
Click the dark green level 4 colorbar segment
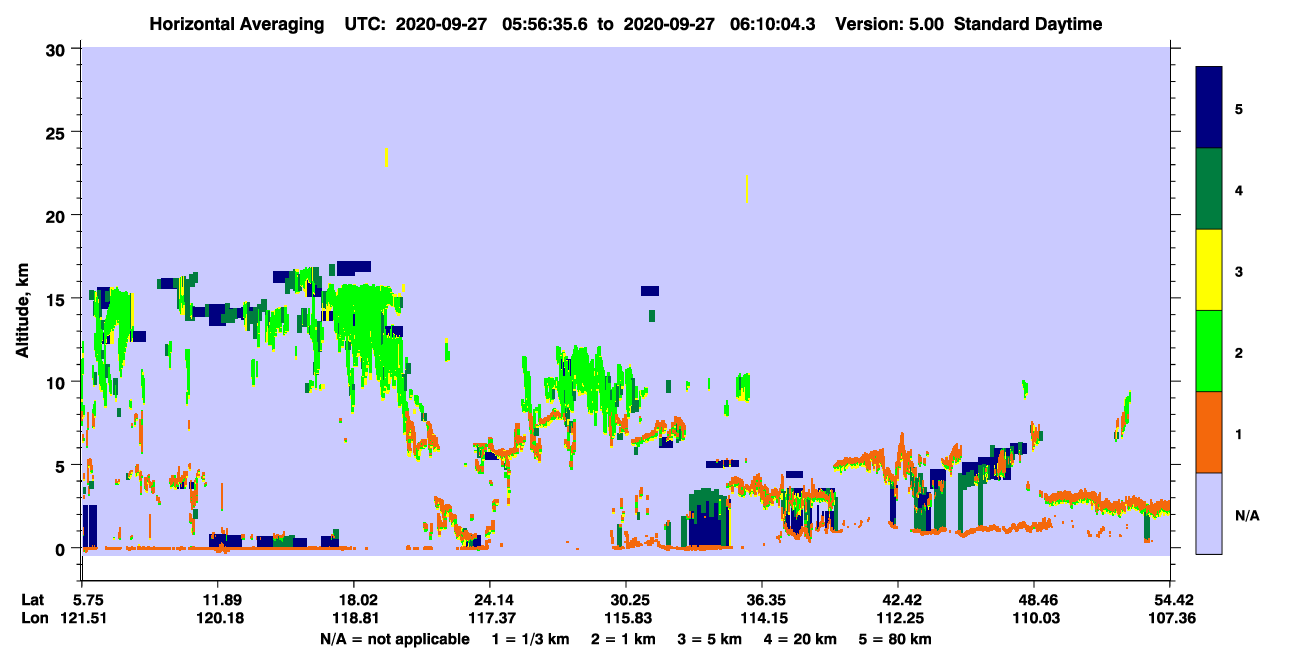click(1209, 189)
